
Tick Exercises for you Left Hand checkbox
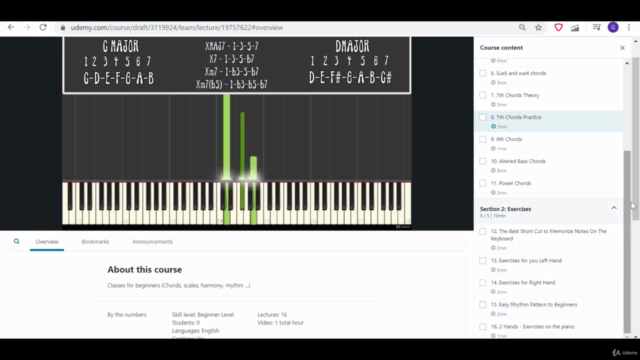point(483,260)
